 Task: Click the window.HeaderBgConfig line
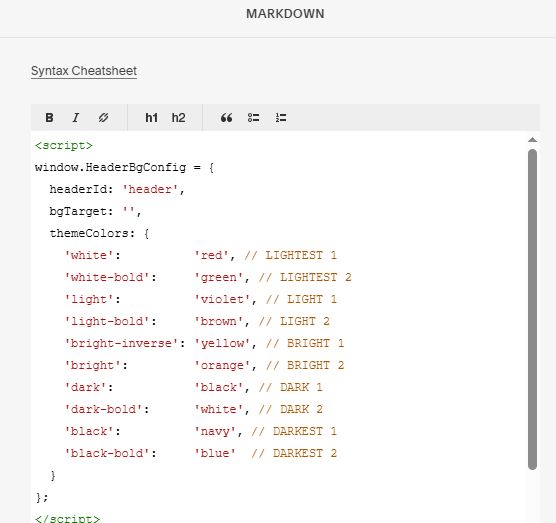(124, 167)
